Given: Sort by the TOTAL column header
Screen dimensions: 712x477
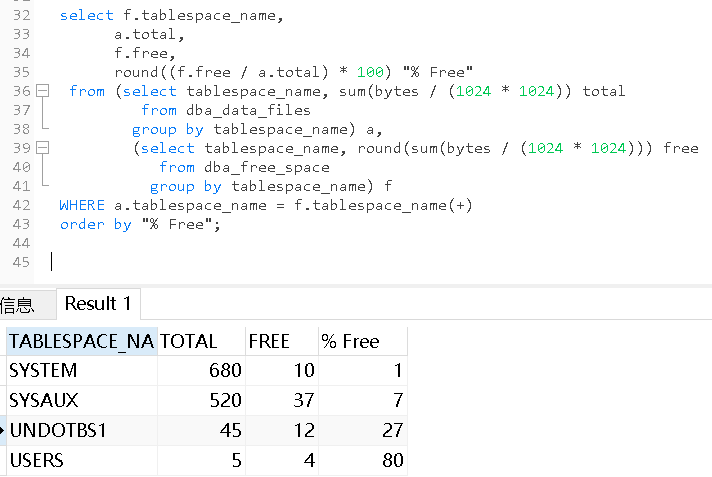Looking at the screenshot, I should [x=201, y=341].
